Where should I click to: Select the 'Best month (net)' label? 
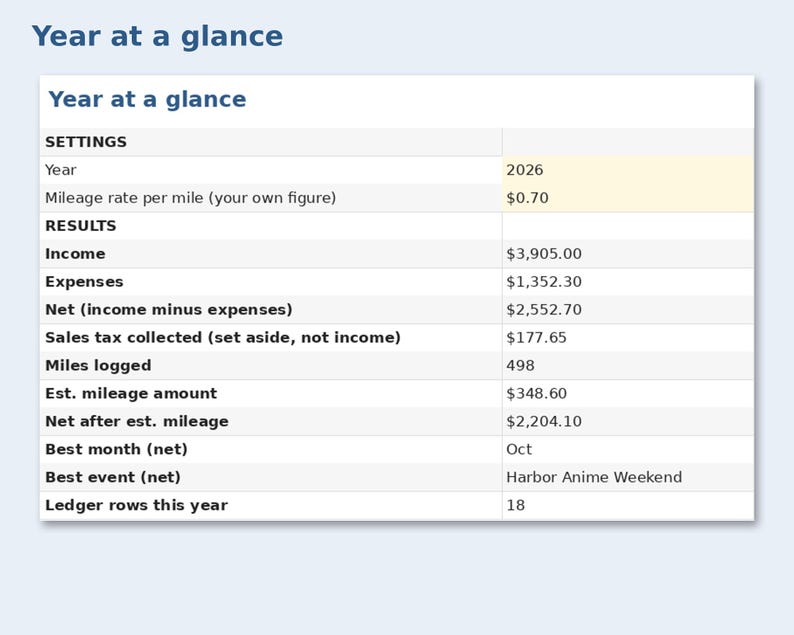(116, 449)
